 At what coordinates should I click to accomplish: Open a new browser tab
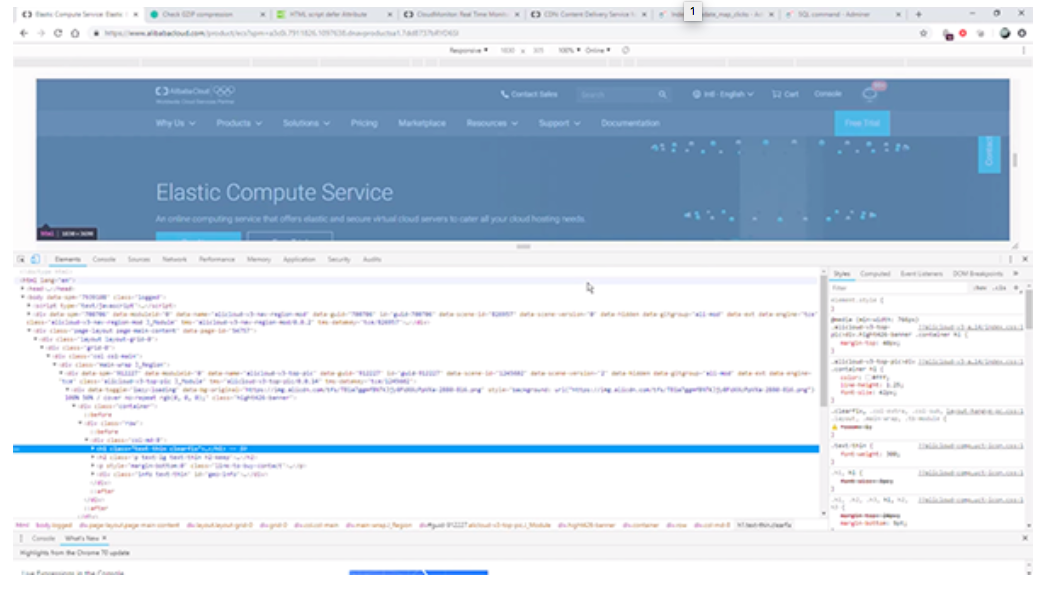[x=918, y=14]
